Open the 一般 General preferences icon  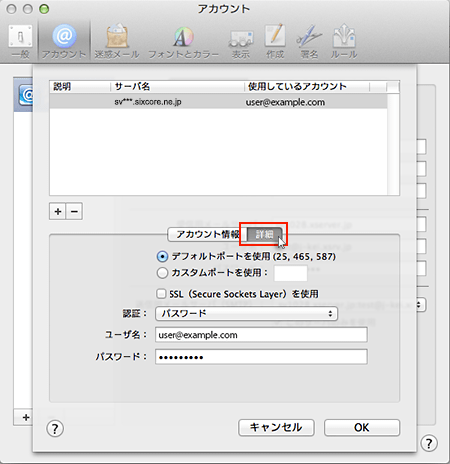click(20, 41)
